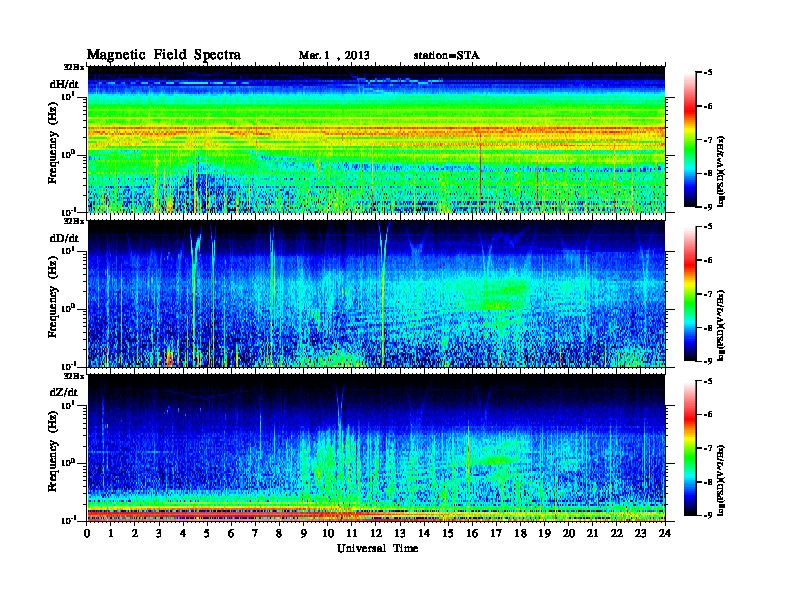Image resolution: width=792 pixels, height=612 pixels.
Task: Click the dH/dt spectrogram plot
Action: (x=376, y=139)
